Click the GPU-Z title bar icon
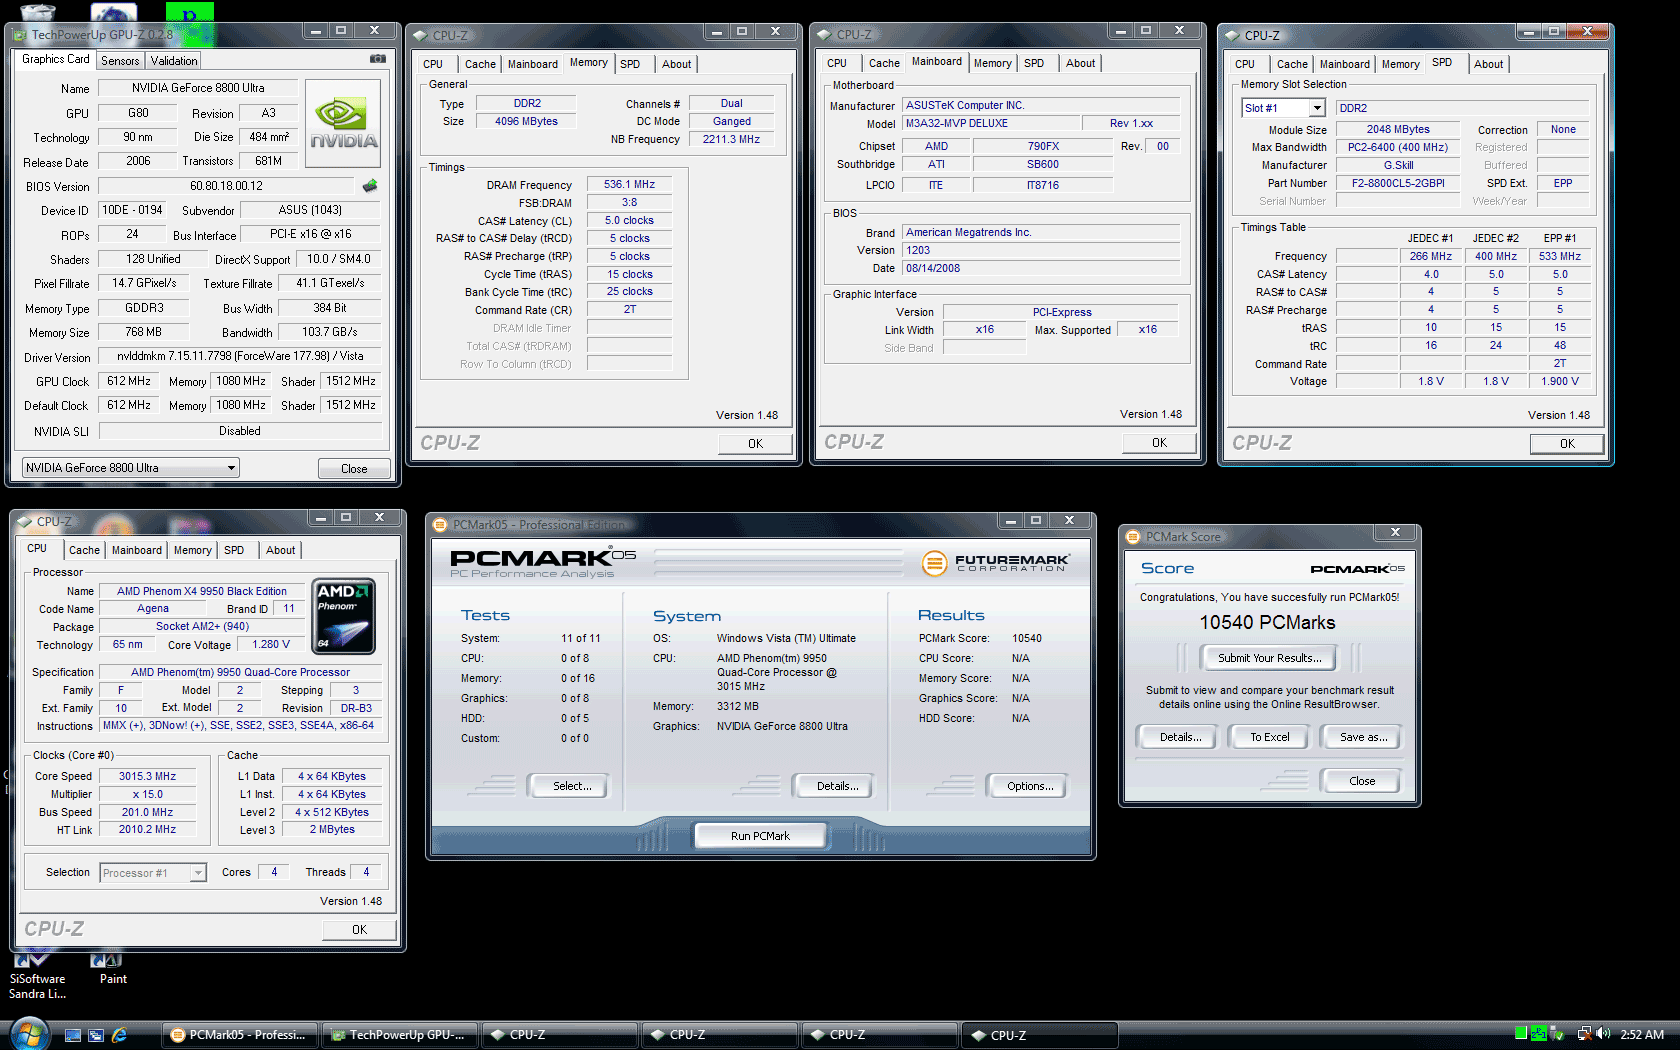 (x=20, y=35)
